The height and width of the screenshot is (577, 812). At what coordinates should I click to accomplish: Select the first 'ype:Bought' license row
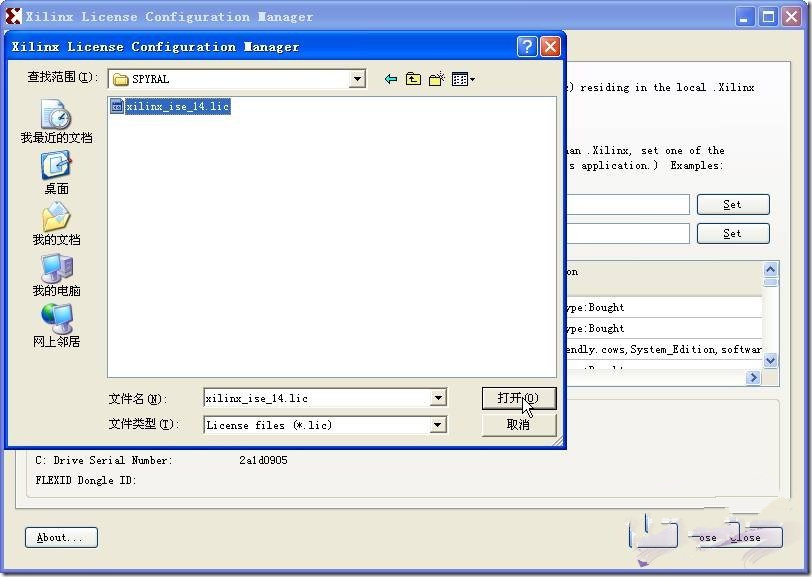[663, 307]
